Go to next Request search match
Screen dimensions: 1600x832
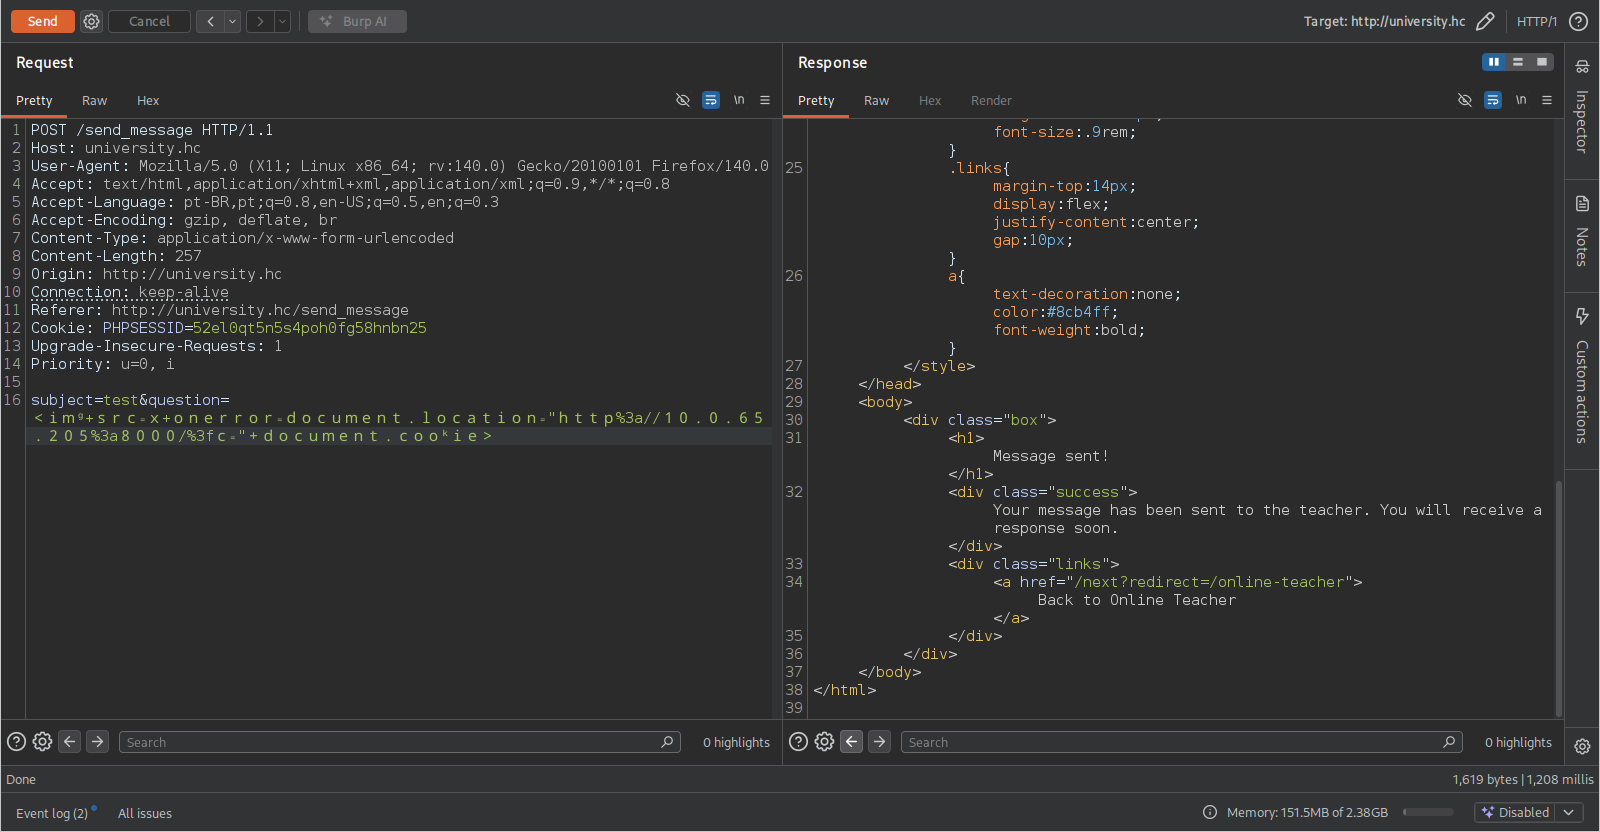pyautogui.click(x=97, y=742)
